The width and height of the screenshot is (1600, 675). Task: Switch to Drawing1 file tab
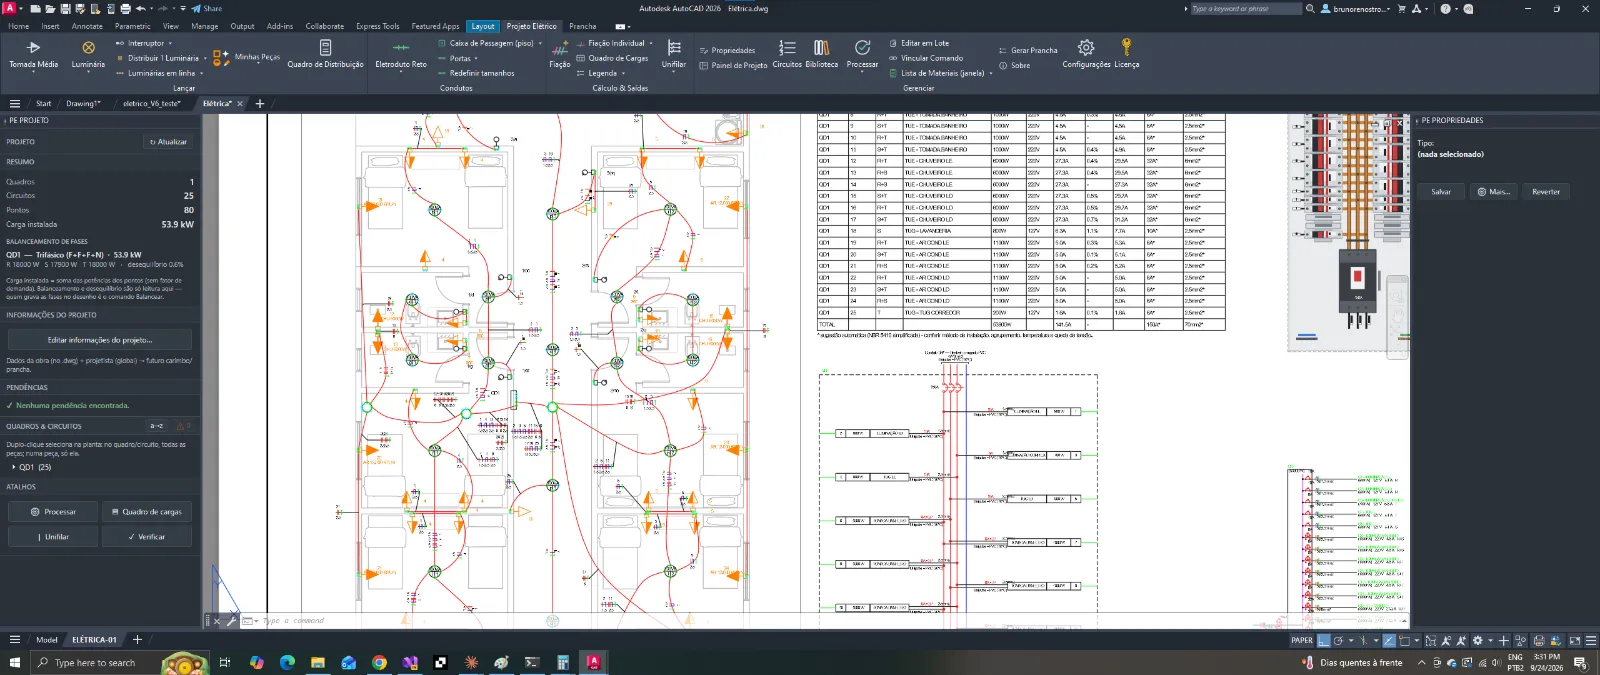83,103
